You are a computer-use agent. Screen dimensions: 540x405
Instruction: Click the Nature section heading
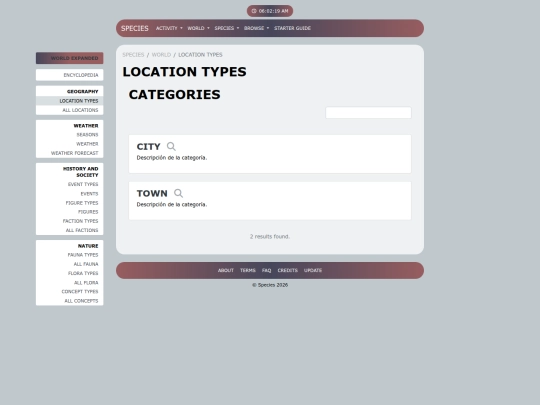(x=88, y=246)
